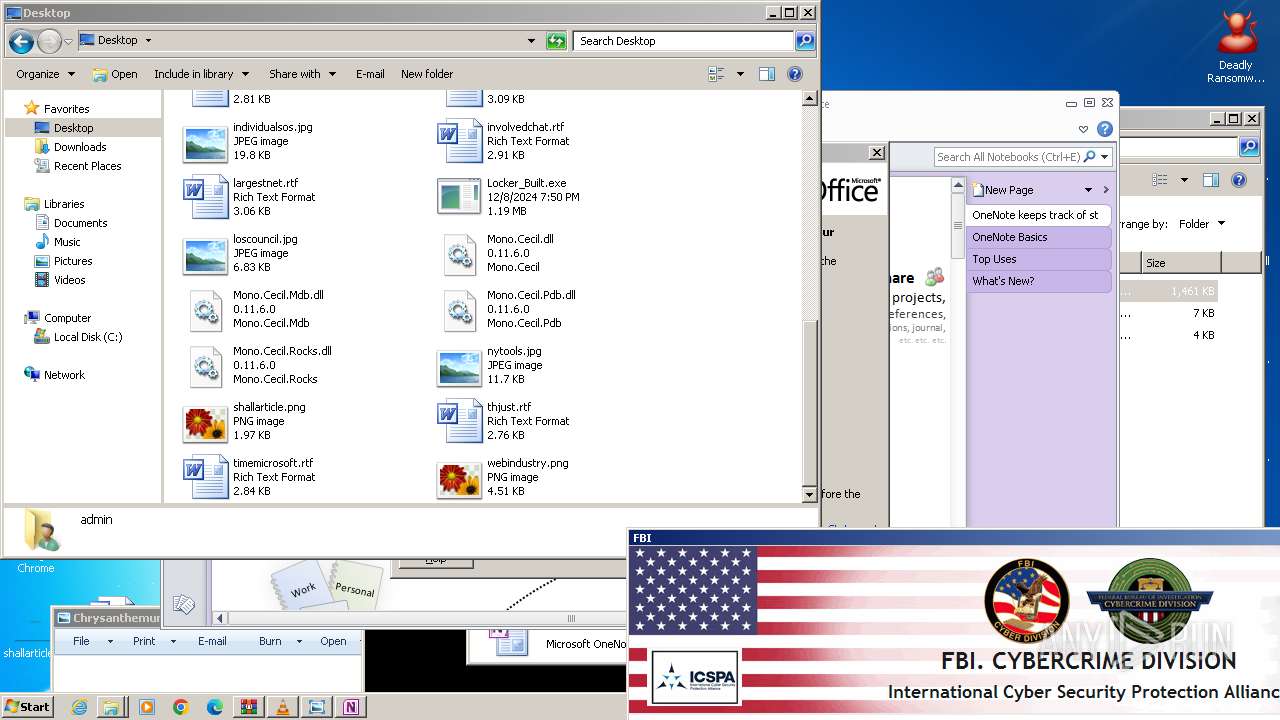The width and height of the screenshot is (1280, 720).
Task: Open the views options dropdown arrow in Desktop window
Action: tap(740, 74)
